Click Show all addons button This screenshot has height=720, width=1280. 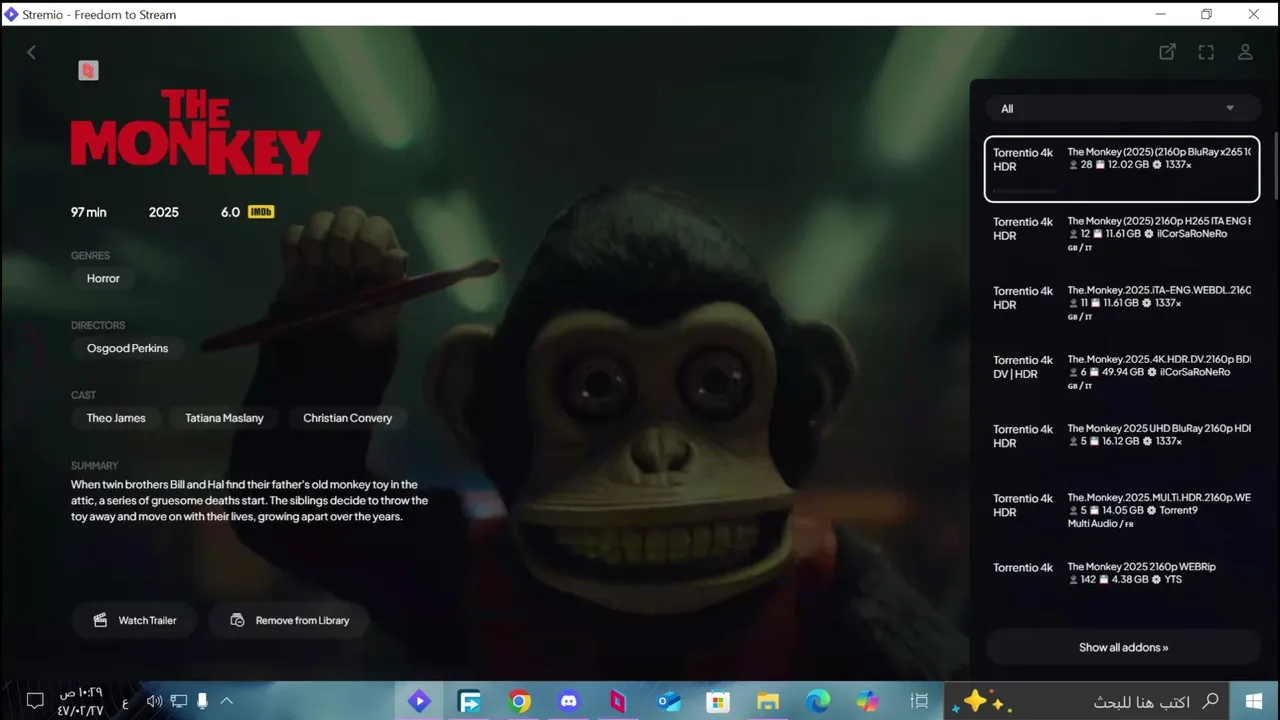click(x=1123, y=647)
